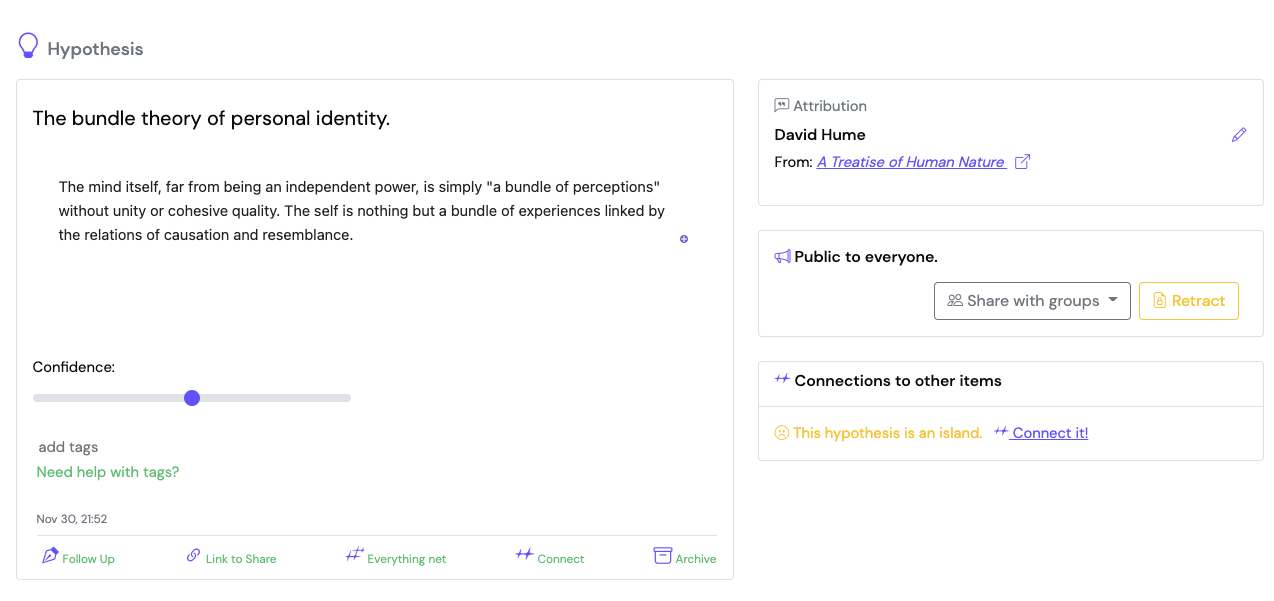Click the Nov 30, 21:52 timestamp
1274x601 pixels.
pyautogui.click(x=72, y=519)
